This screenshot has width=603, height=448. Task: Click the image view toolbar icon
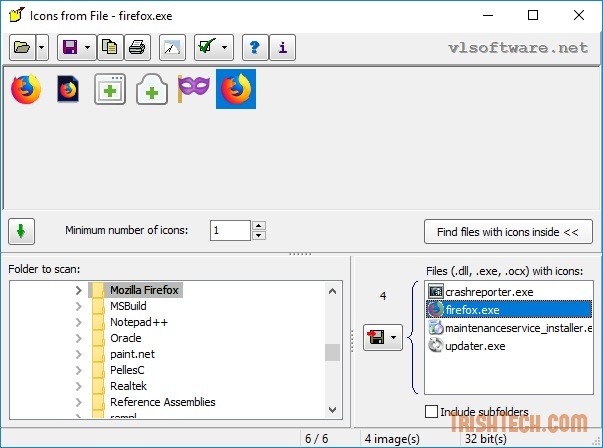(x=172, y=48)
